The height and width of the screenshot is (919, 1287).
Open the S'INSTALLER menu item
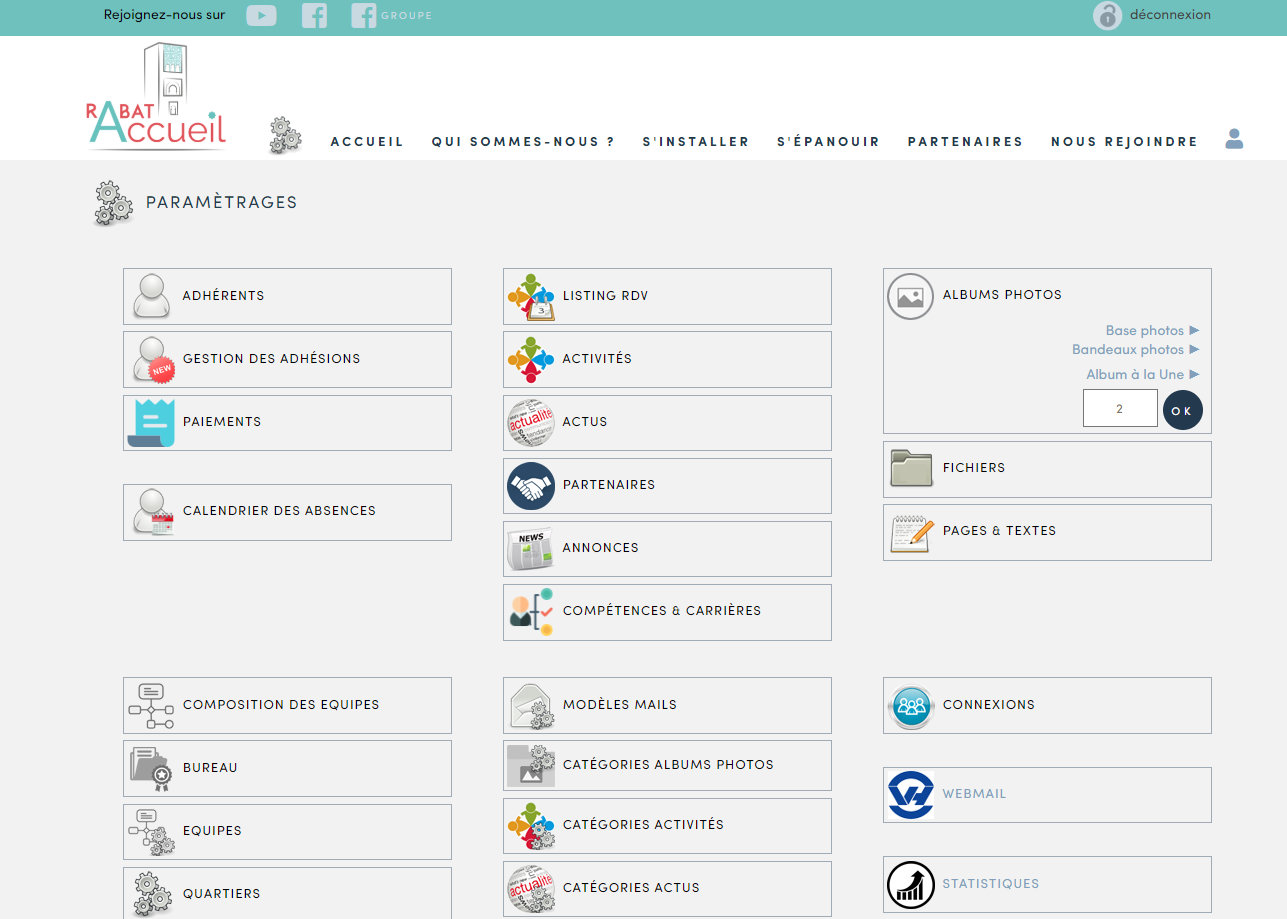pos(695,142)
